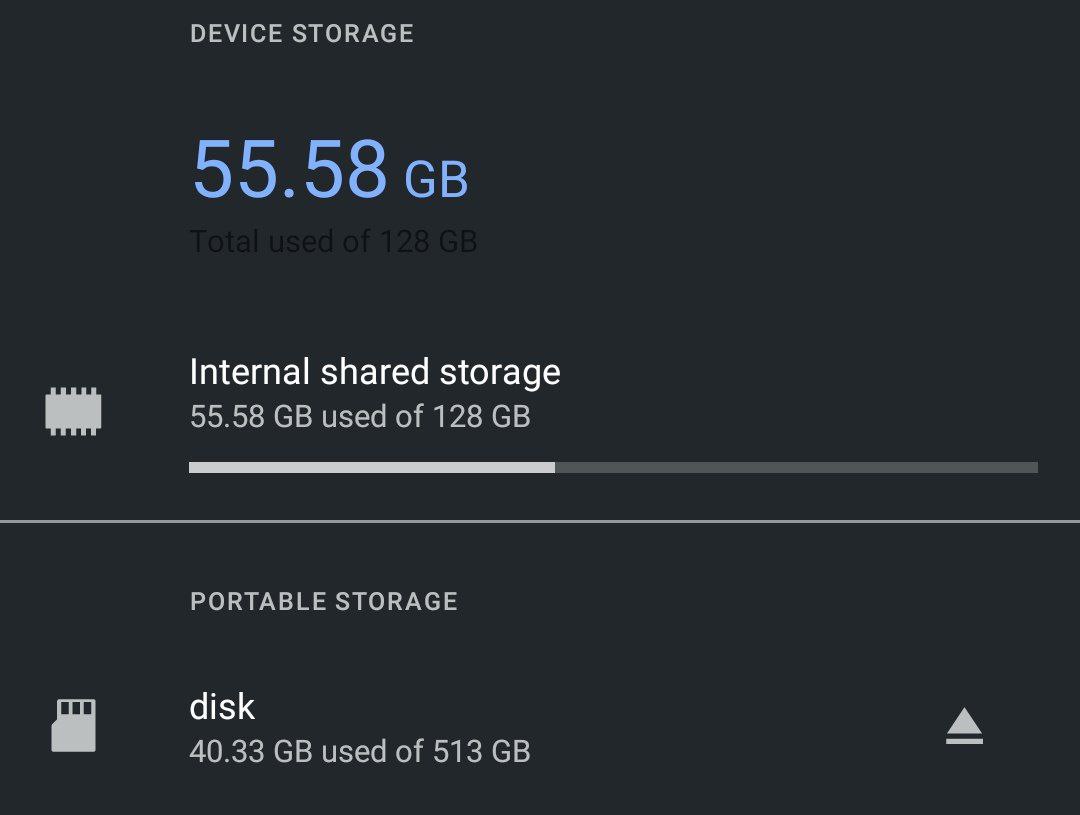Tap the SD card icon
The width and height of the screenshot is (1080, 815).
pos(74,725)
